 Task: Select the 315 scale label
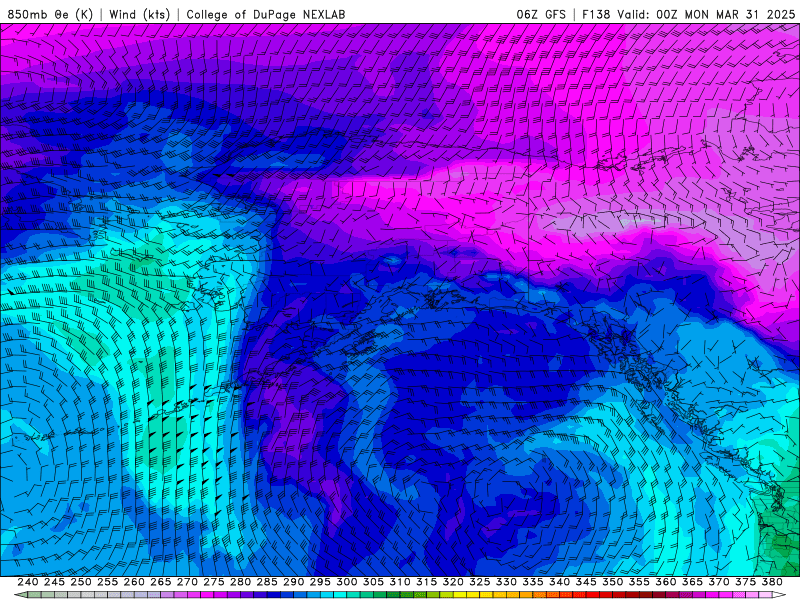click(x=426, y=582)
